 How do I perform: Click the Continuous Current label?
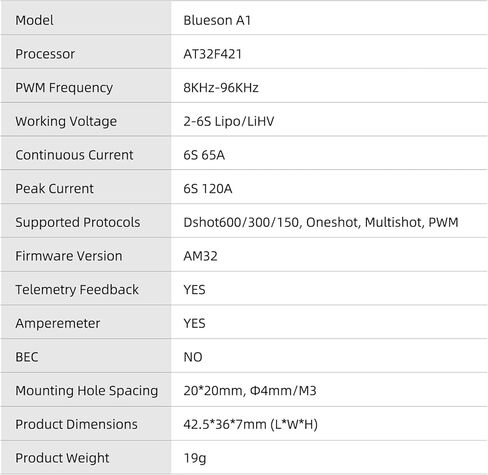click(74, 155)
